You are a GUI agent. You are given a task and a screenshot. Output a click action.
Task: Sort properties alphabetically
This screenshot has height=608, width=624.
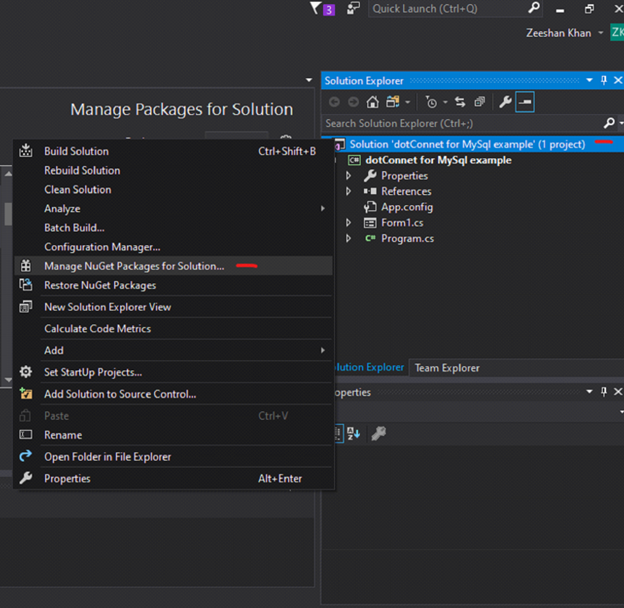[x=353, y=433]
